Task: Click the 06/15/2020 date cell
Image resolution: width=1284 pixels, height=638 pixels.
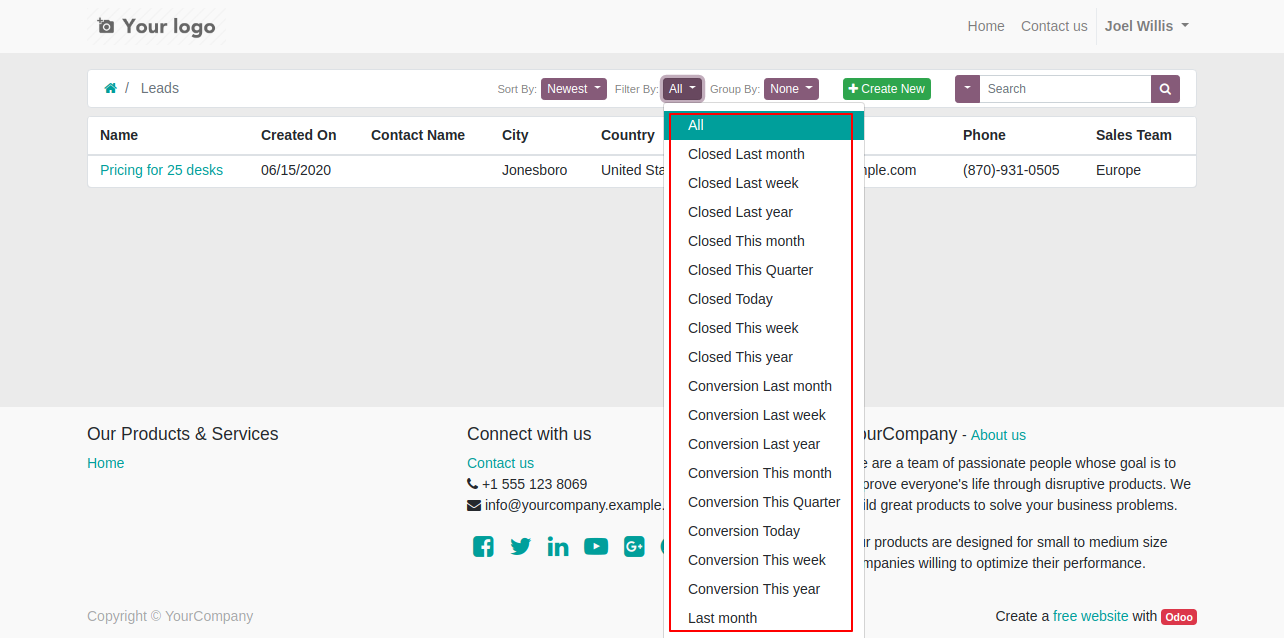Action: tap(296, 170)
